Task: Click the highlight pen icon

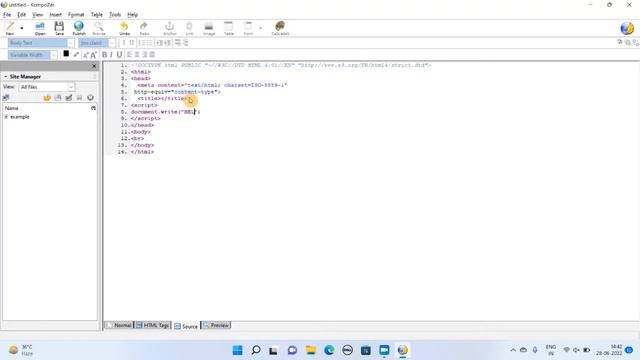Action: pos(76,54)
